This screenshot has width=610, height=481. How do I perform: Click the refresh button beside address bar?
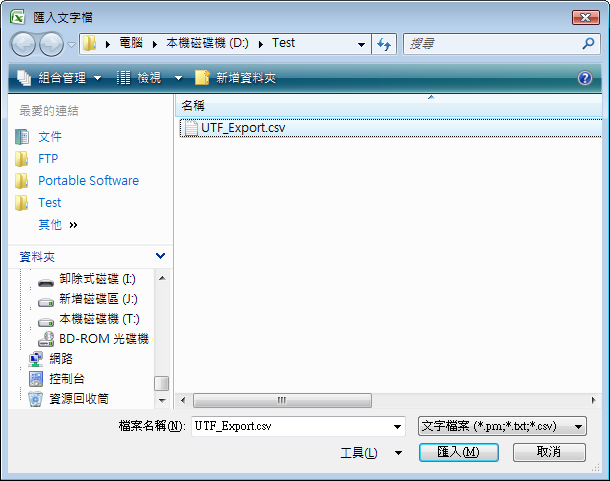pyautogui.click(x=383, y=44)
